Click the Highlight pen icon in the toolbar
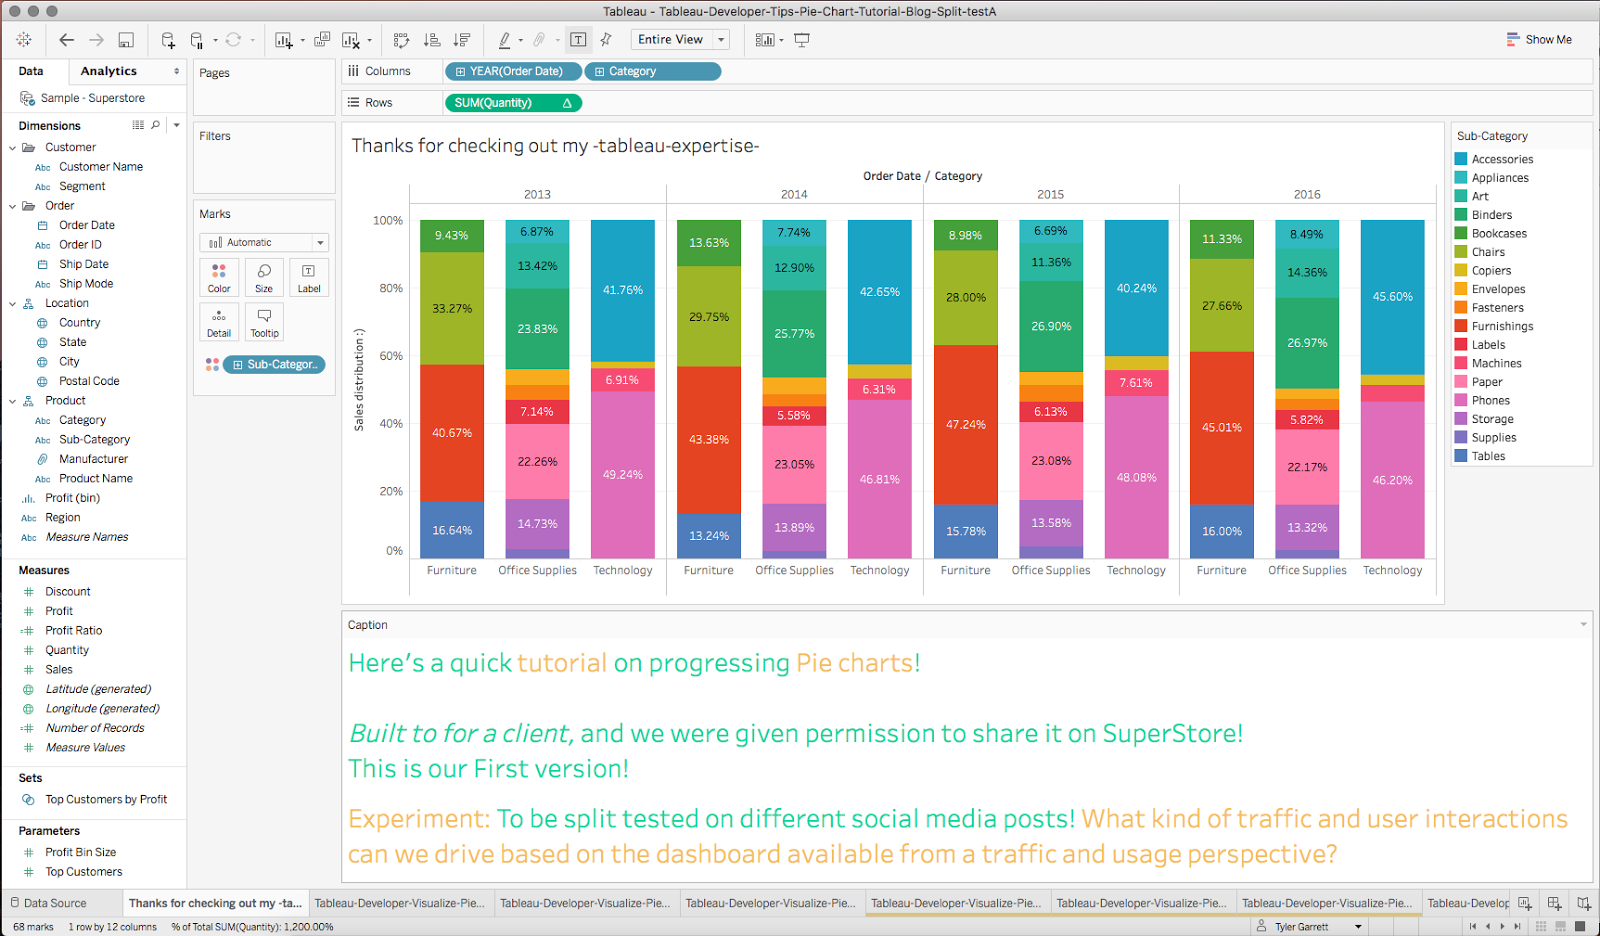Screen dimensions: 1600x936 [x=507, y=39]
